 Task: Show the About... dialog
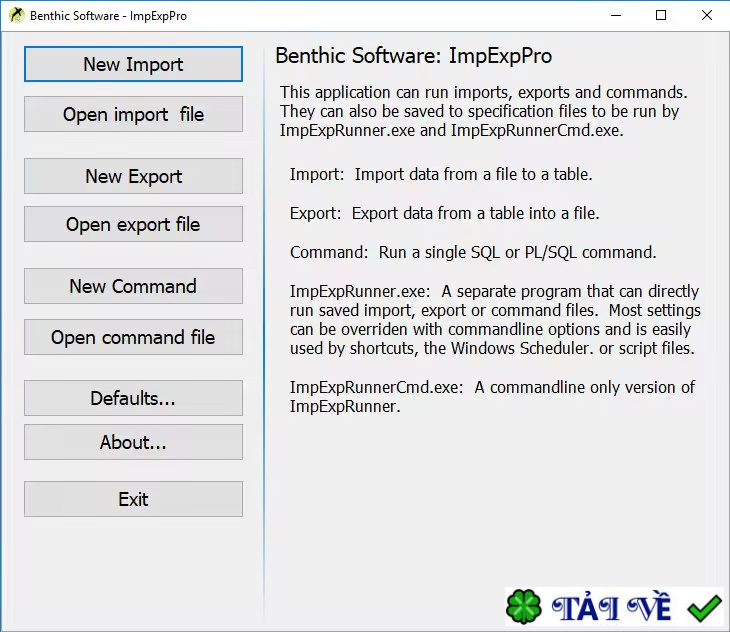pyautogui.click(x=133, y=442)
